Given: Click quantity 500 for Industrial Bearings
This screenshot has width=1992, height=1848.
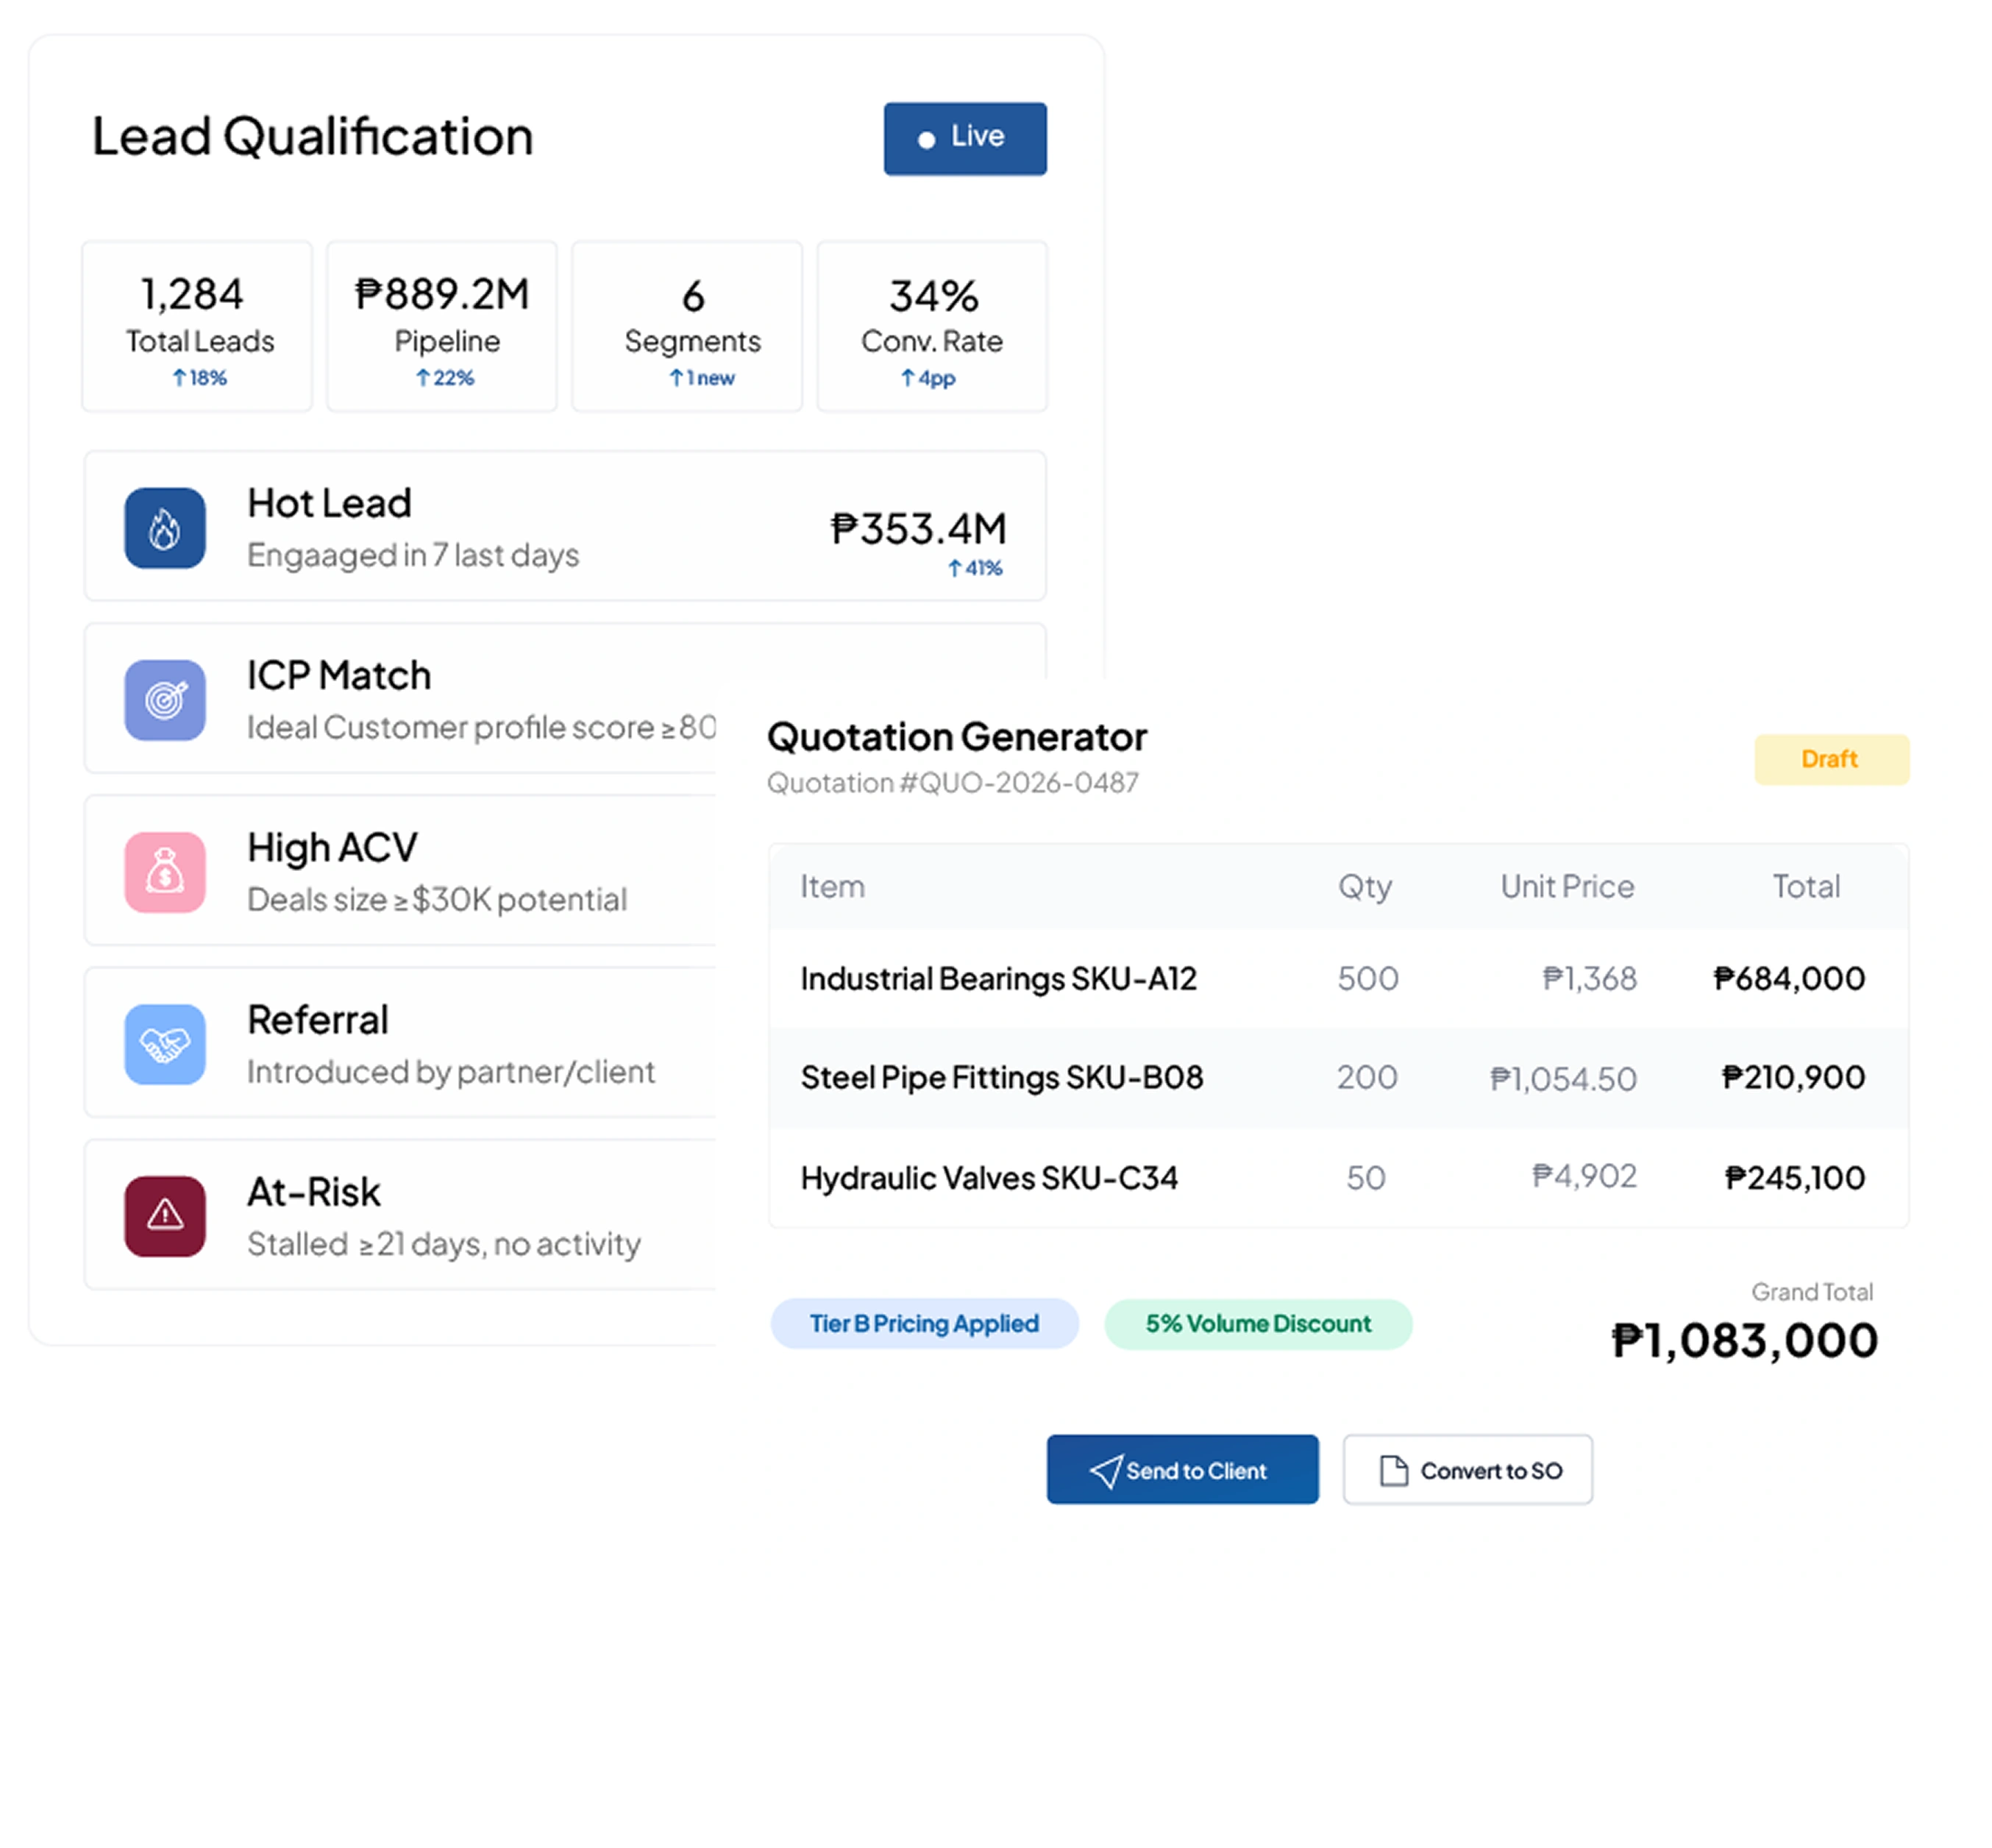Looking at the screenshot, I should [1368, 978].
